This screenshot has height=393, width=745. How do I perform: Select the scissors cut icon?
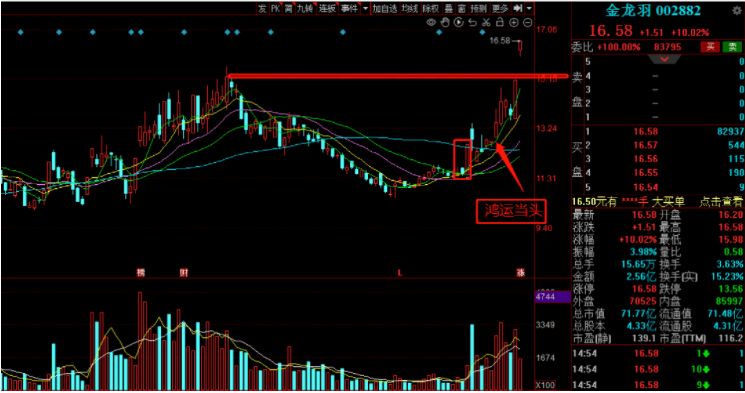point(486,22)
